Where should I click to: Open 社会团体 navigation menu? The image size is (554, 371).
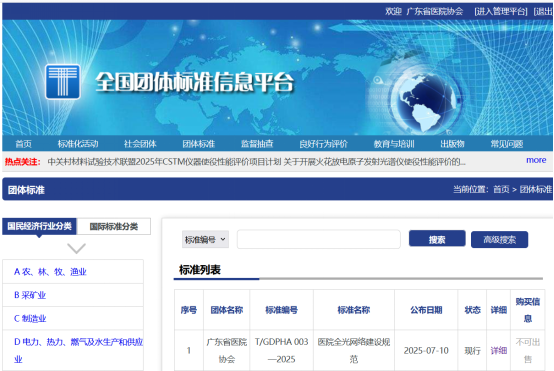click(x=140, y=144)
